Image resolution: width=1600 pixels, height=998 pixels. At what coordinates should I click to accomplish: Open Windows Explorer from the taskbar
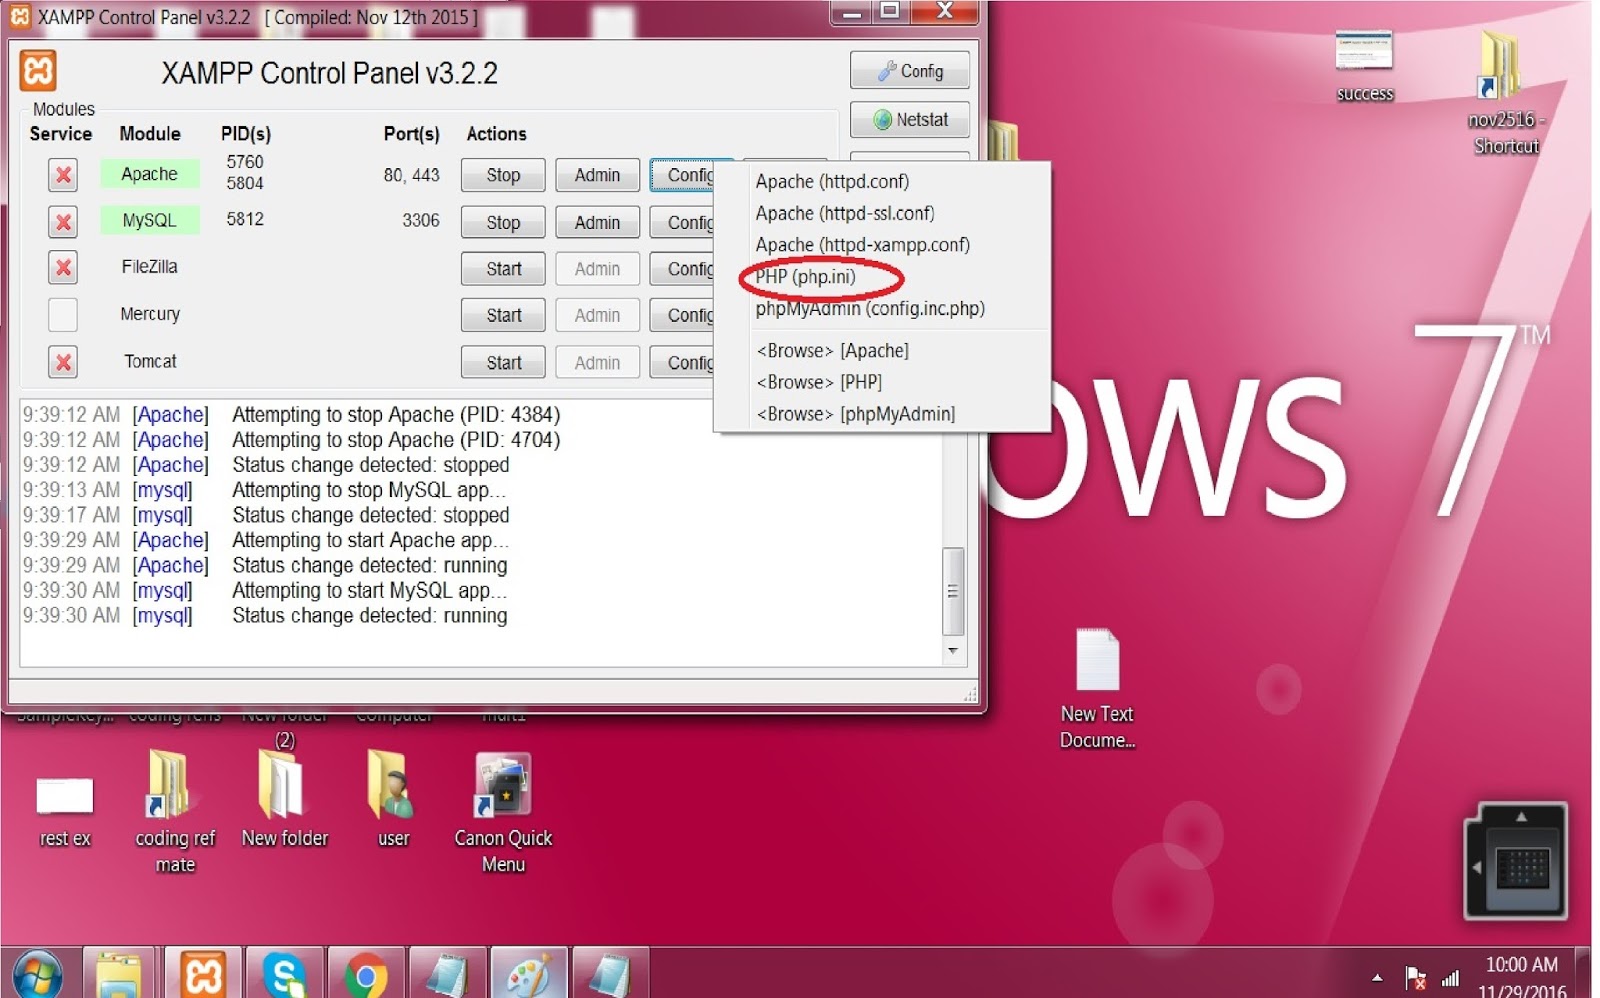coord(120,974)
